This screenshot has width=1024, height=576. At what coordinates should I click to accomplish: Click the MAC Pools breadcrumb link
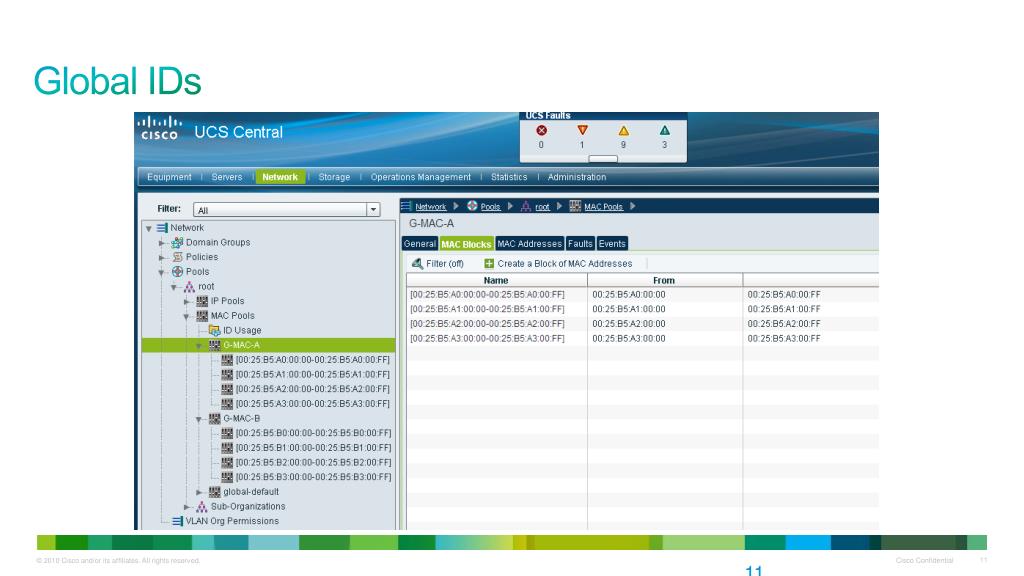tap(603, 207)
